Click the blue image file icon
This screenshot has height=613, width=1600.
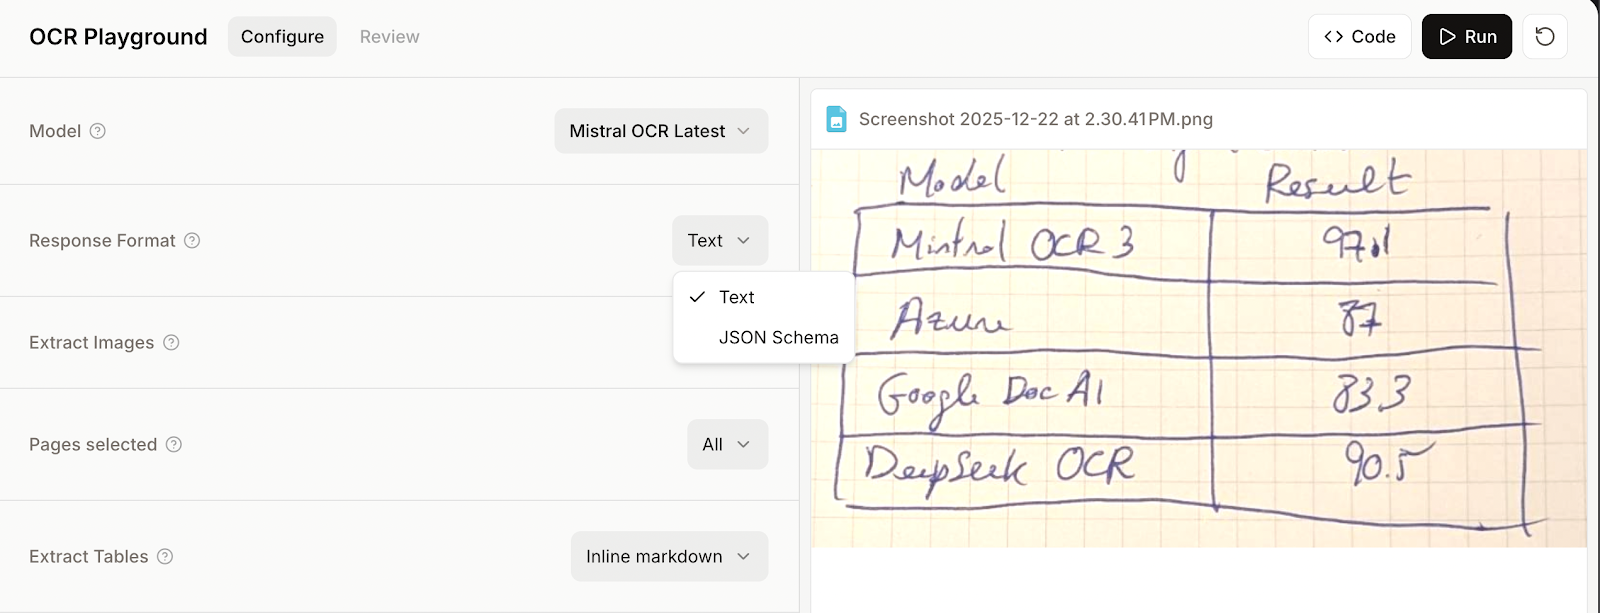click(x=836, y=119)
